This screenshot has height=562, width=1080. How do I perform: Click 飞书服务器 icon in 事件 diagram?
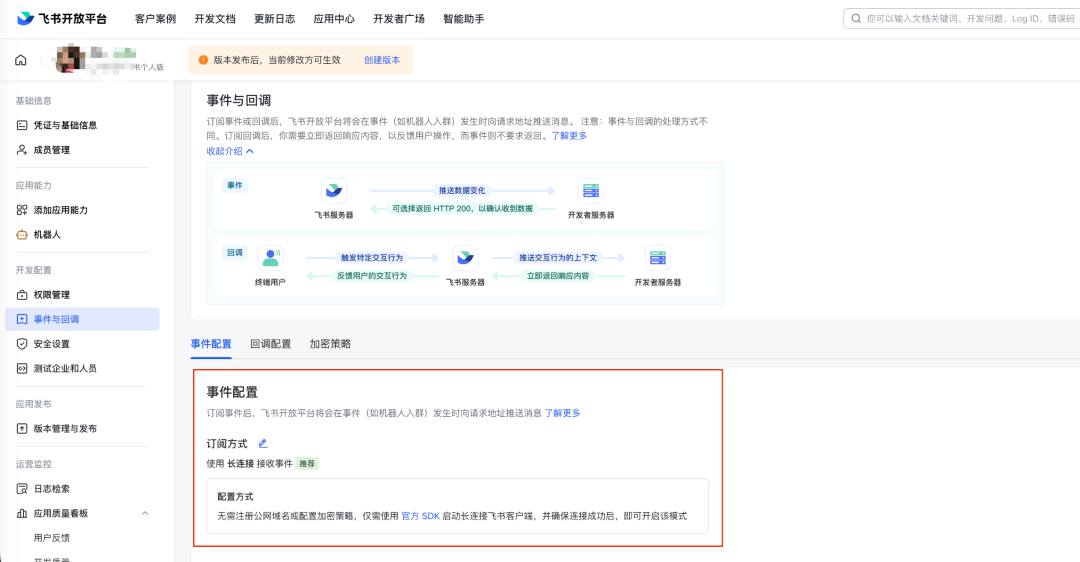pyautogui.click(x=334, y=191)
